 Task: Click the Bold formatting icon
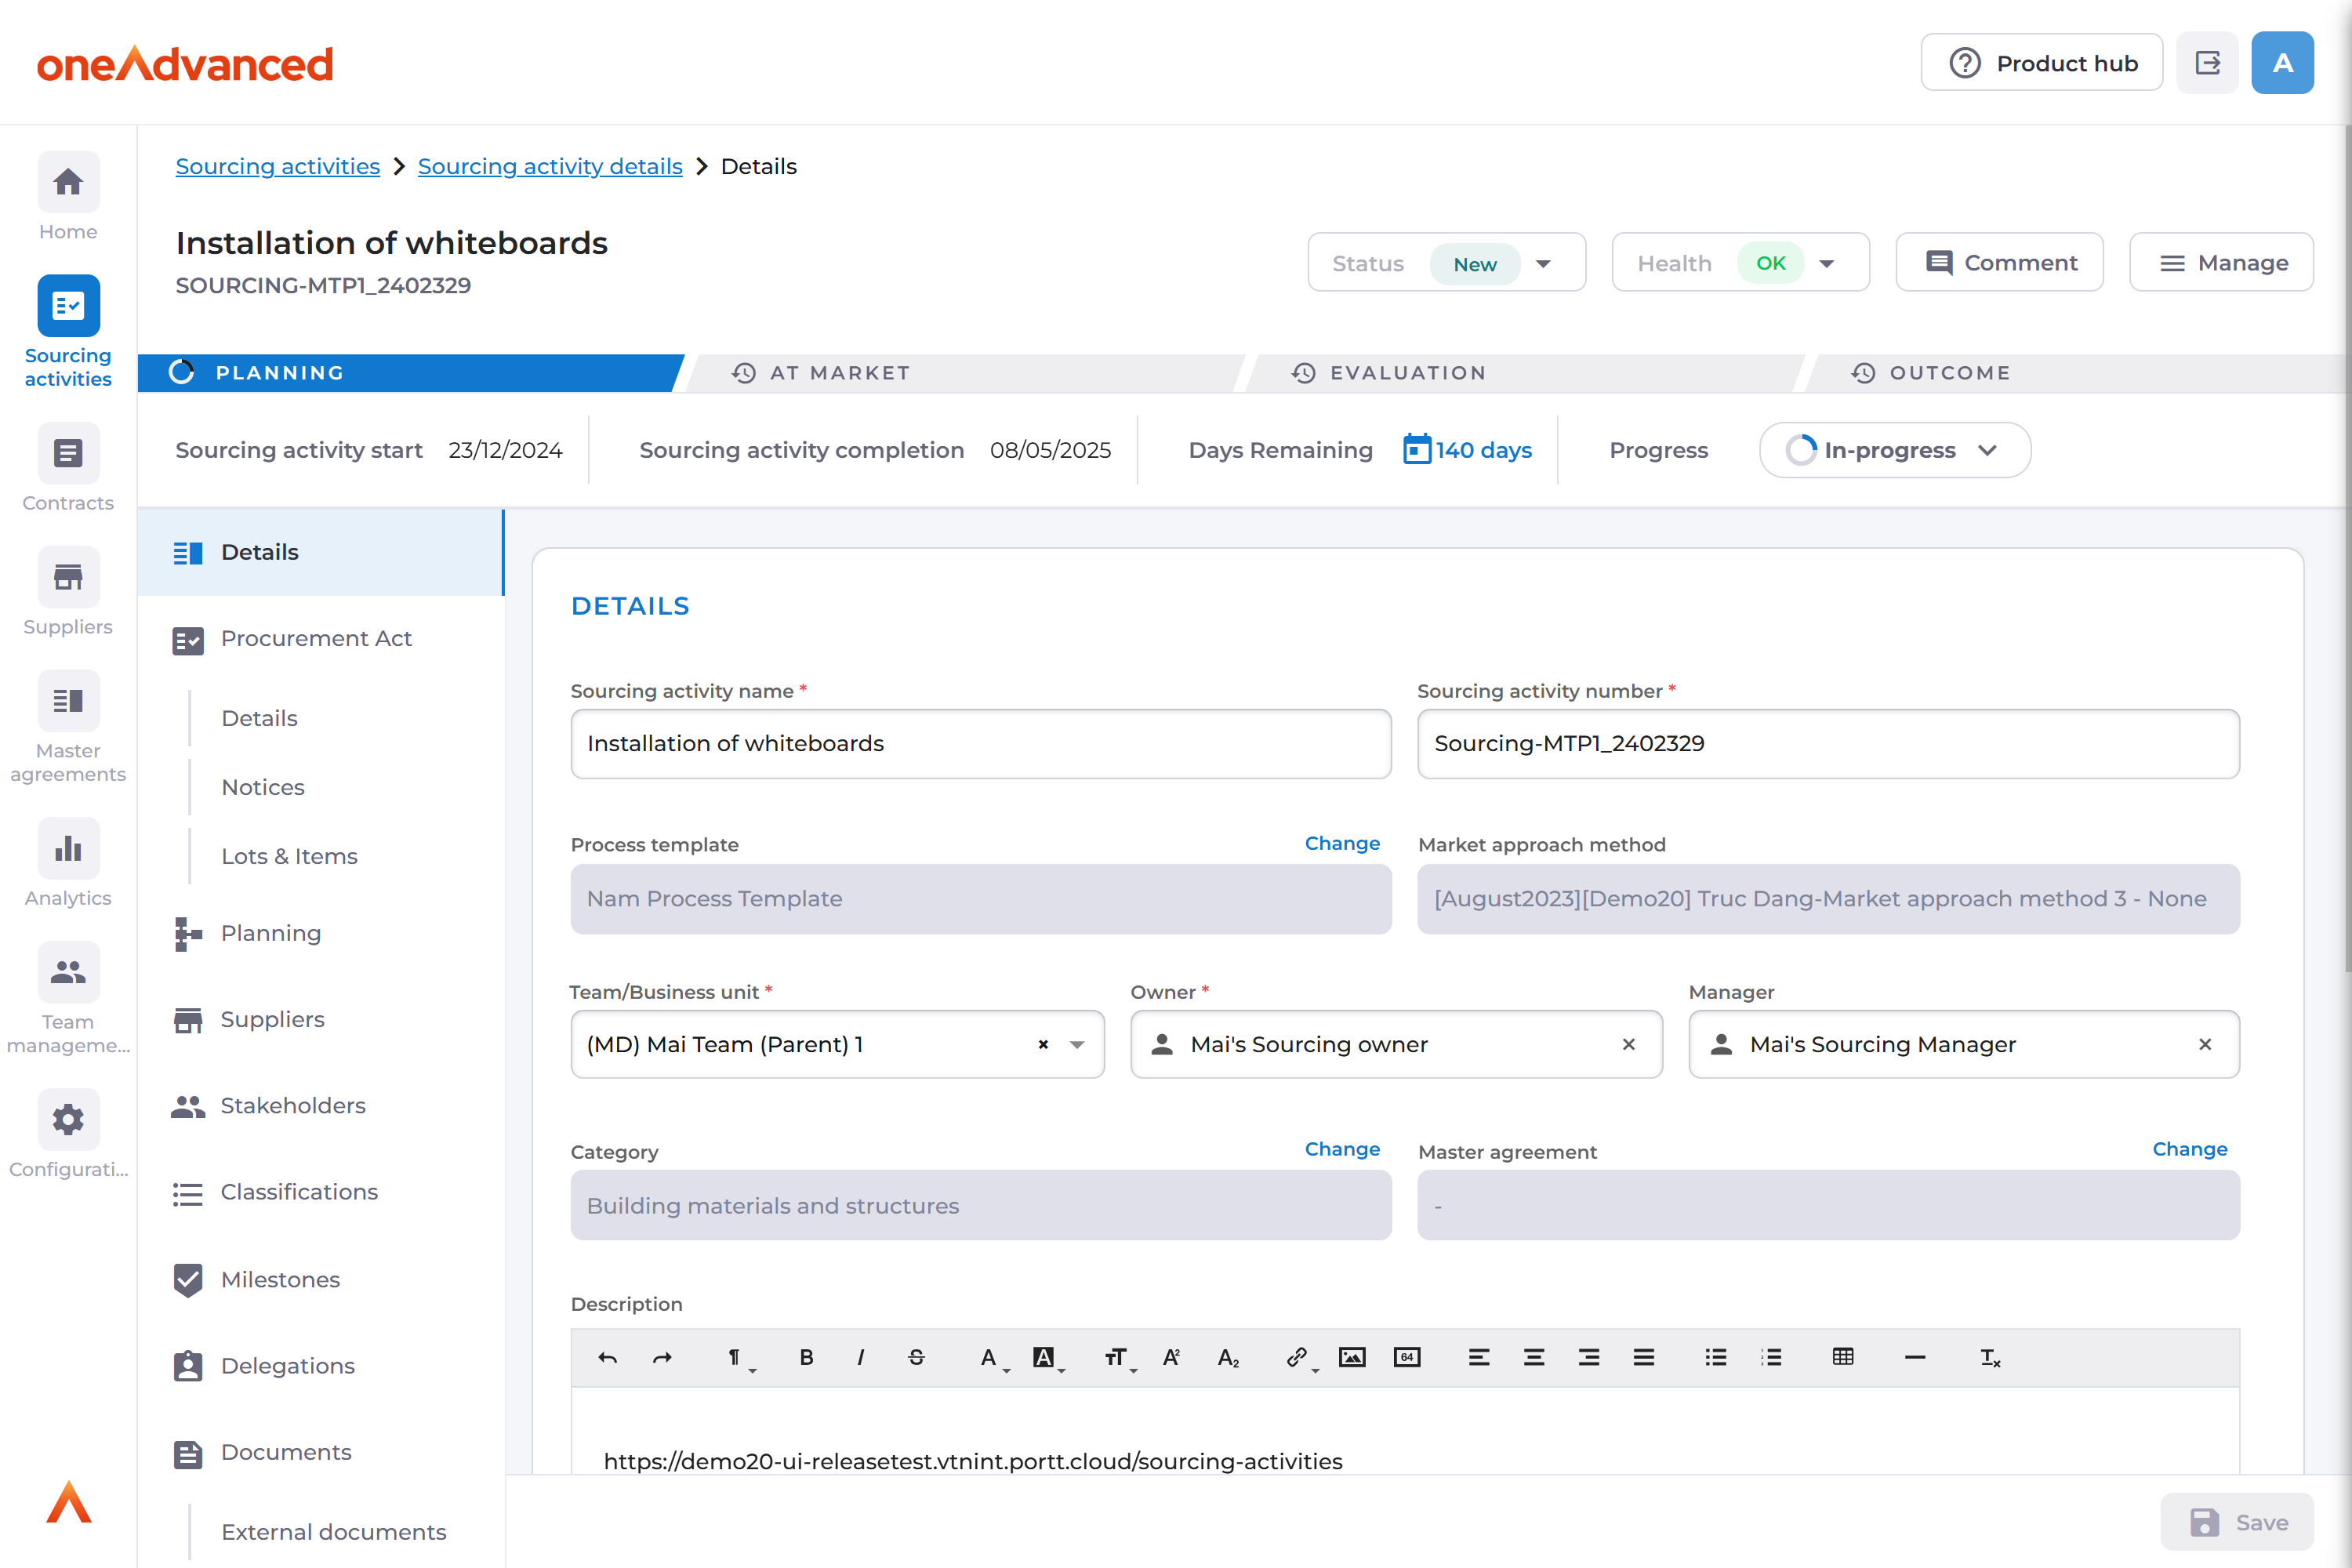(x=806, y=1357)
